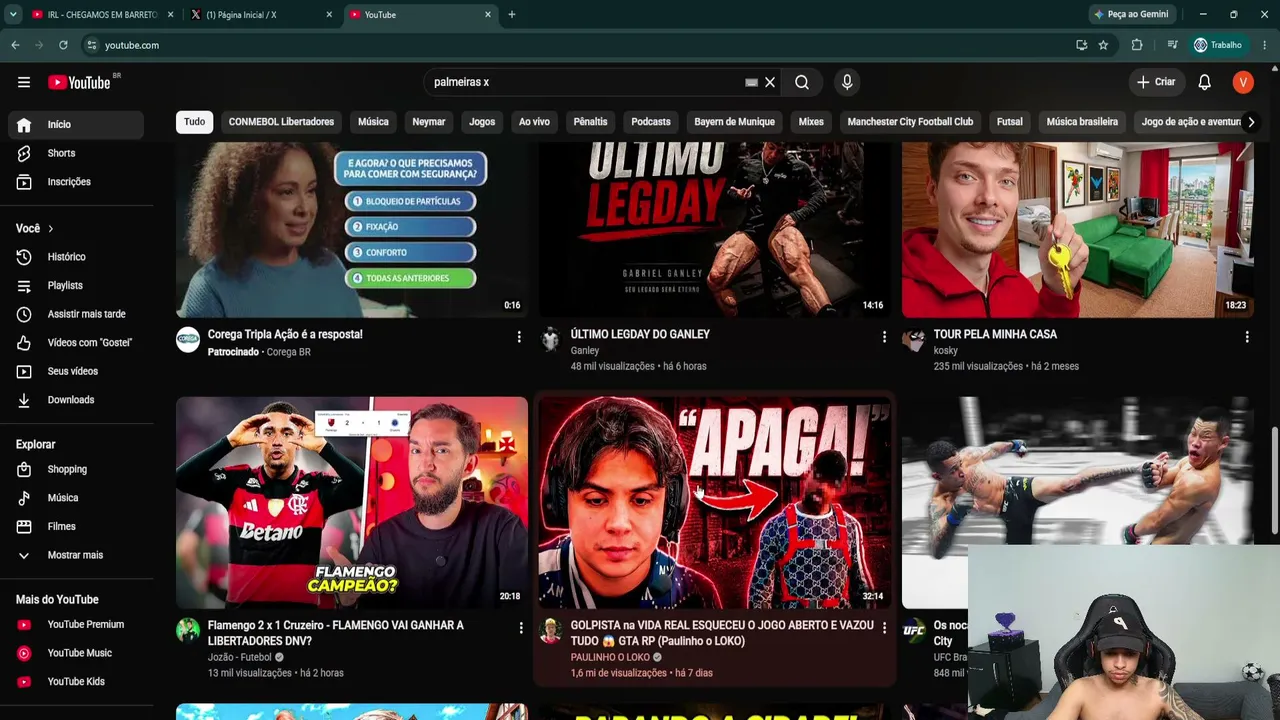Play the APAGA! GOLPISTA video thumbnail
This screenshot has width=1280, height=720.
(x=714, y=503)
